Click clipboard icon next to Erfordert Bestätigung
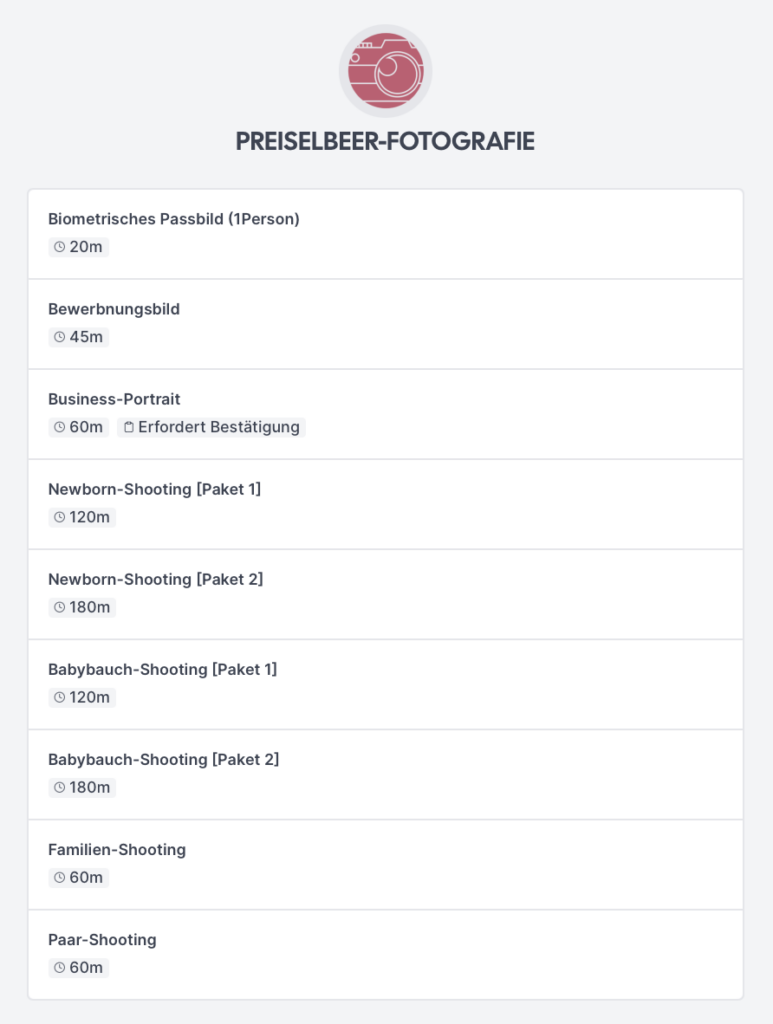The width and height of the screenshot is (773, 1024). tap(129, 427)
